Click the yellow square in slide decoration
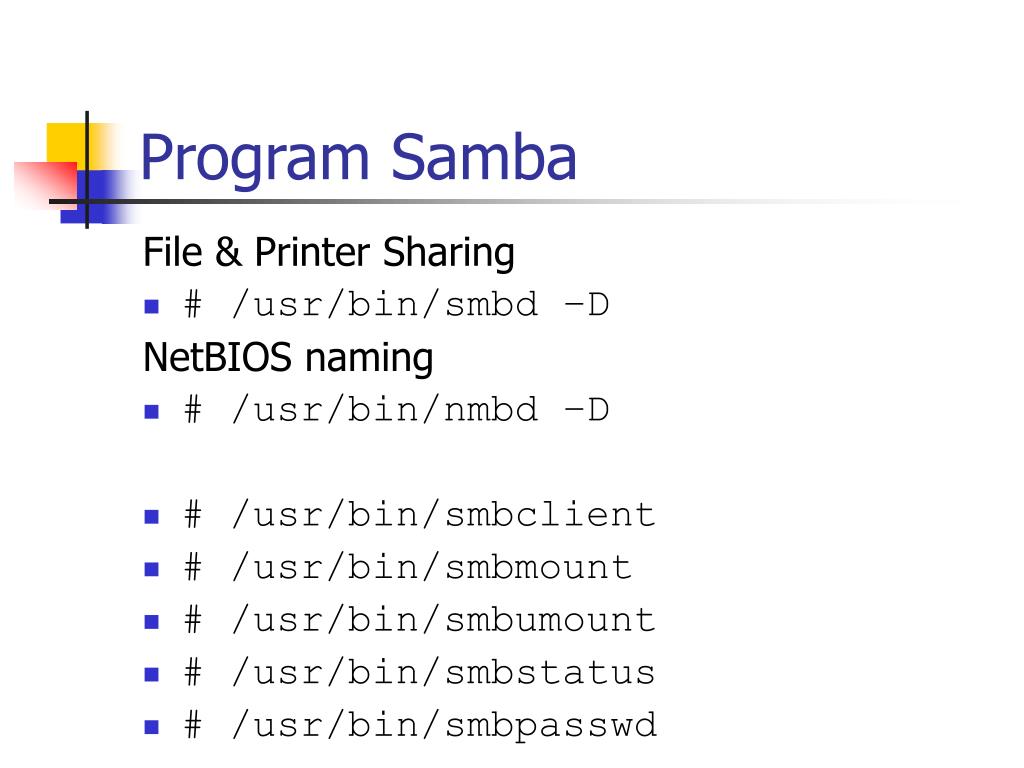The height and width of the screenshot is (768, 1024). pos(62,141)
